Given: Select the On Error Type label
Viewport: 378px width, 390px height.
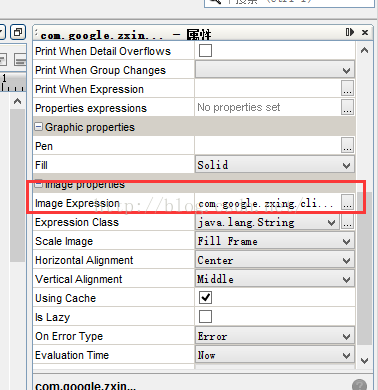Looking at the screenshot, I should 69,336.
